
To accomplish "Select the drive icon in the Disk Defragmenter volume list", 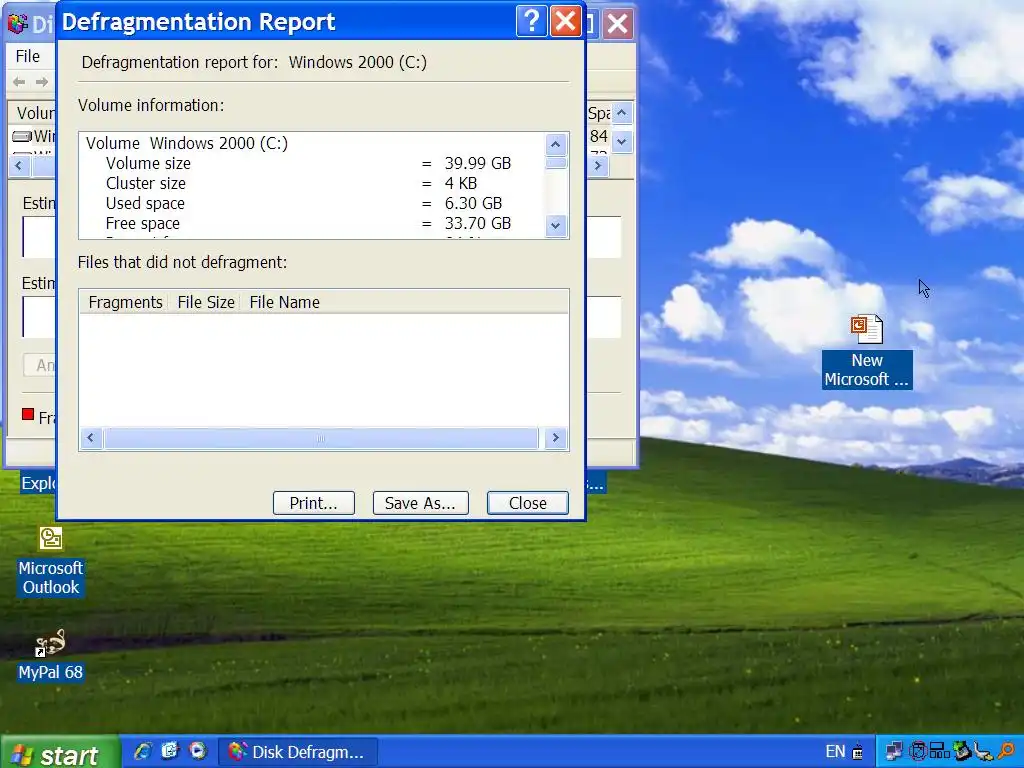I will (x=22, y=136).
